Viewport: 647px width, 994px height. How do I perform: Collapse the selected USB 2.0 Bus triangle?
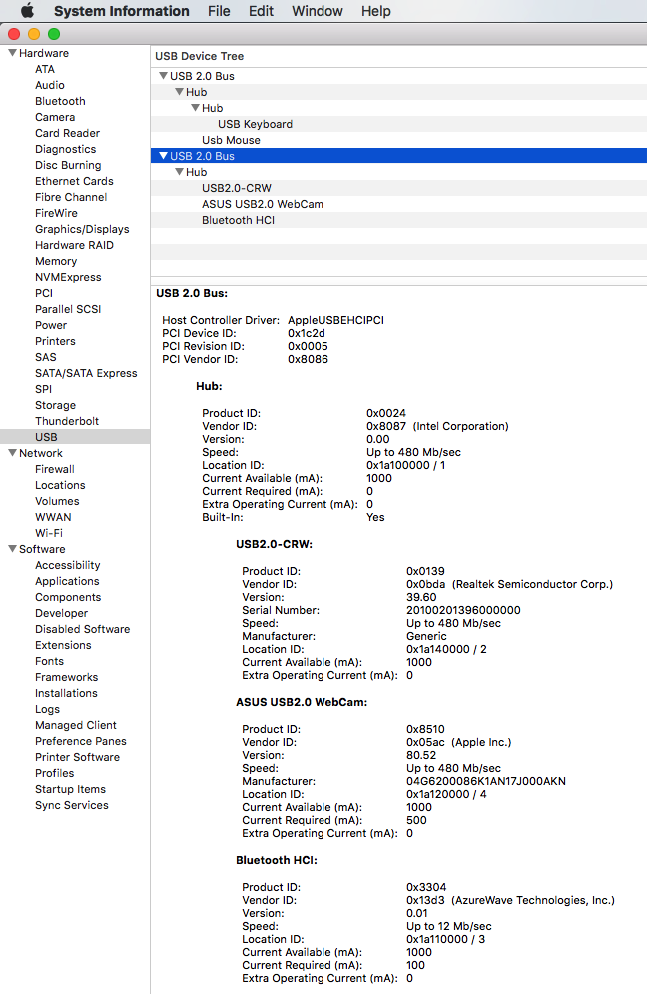163,156
